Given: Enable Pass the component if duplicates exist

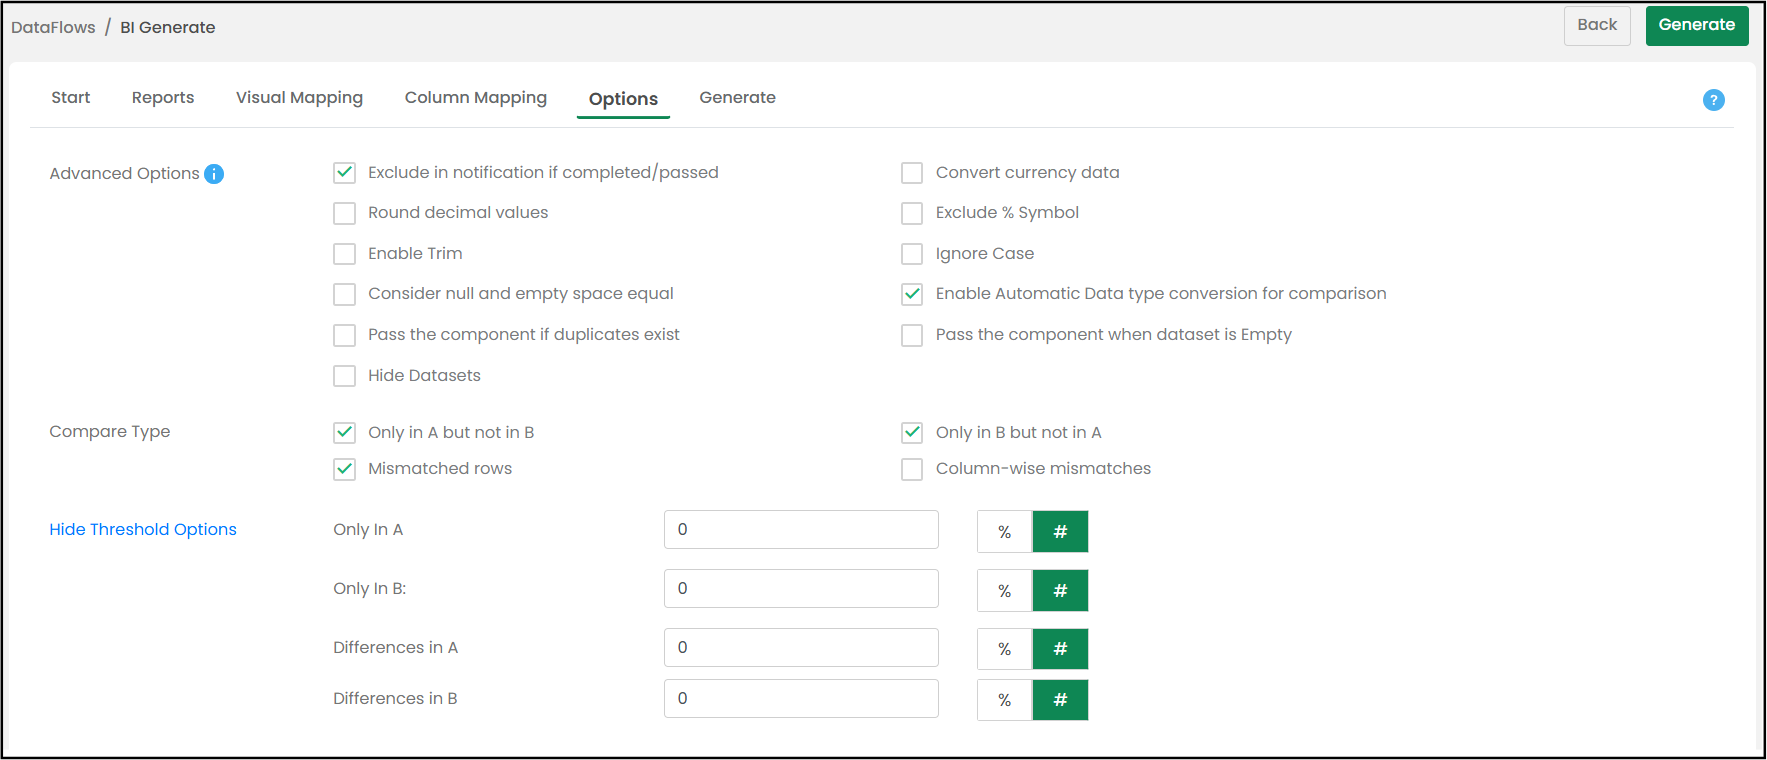Looking at the screenshot, I should 345,335.
